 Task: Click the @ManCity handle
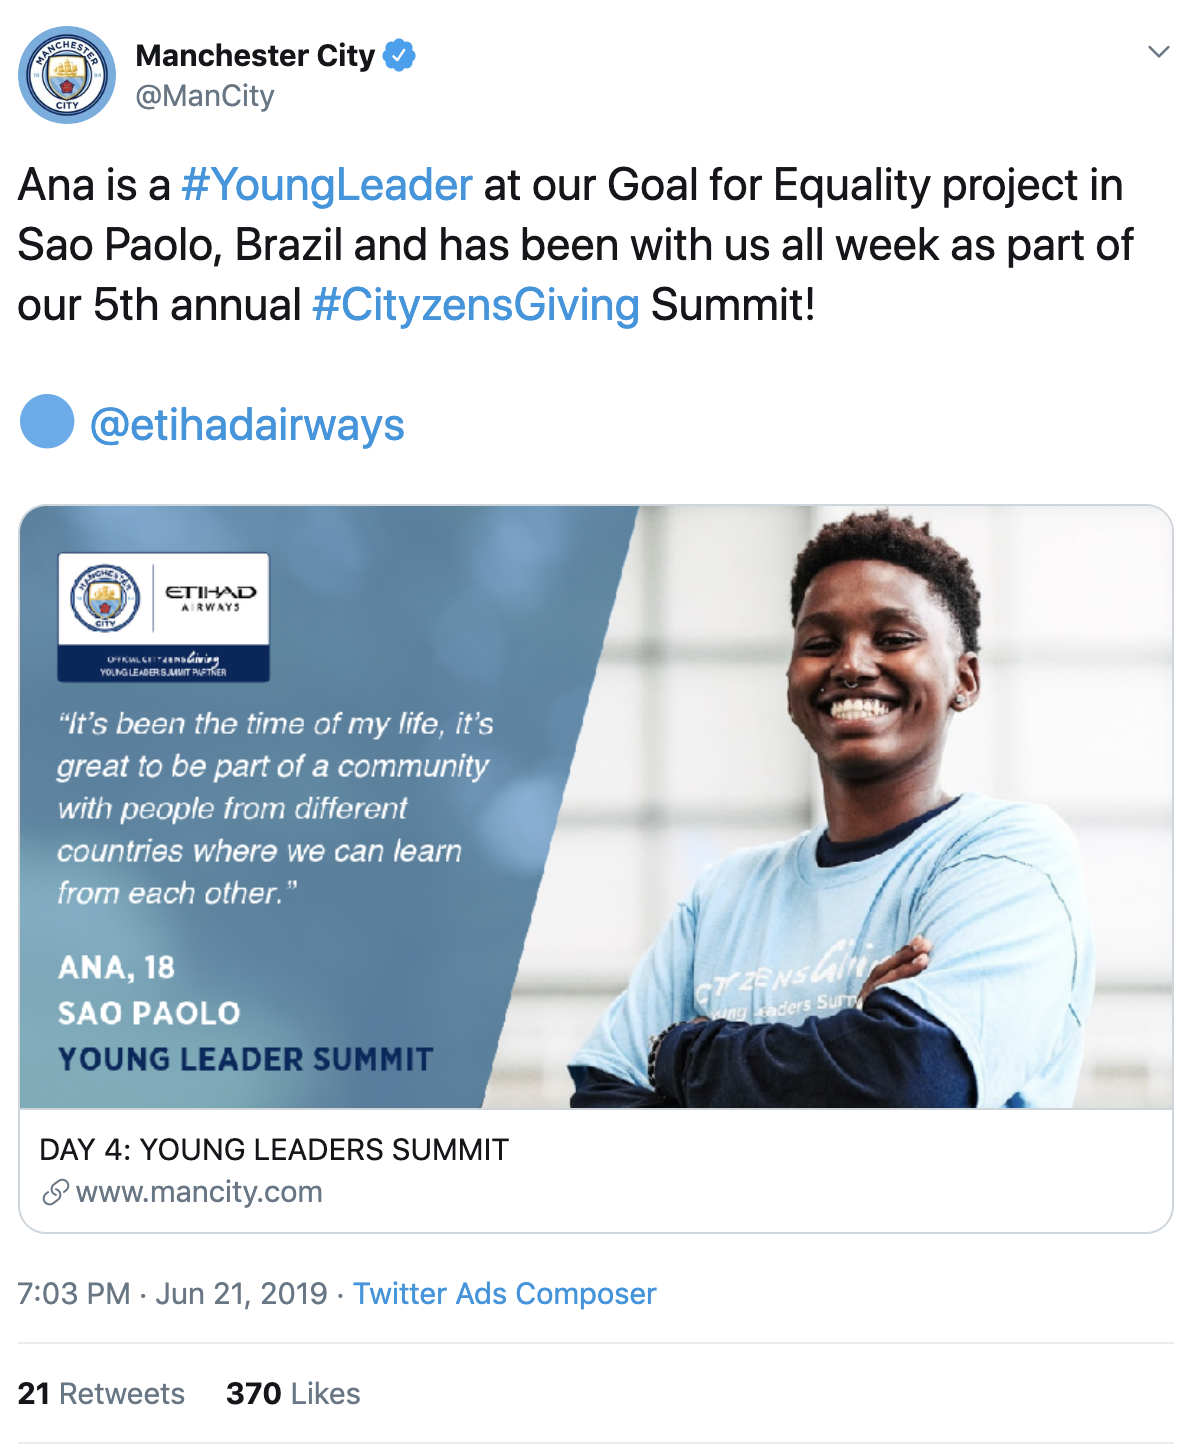[x=205, y=96]
